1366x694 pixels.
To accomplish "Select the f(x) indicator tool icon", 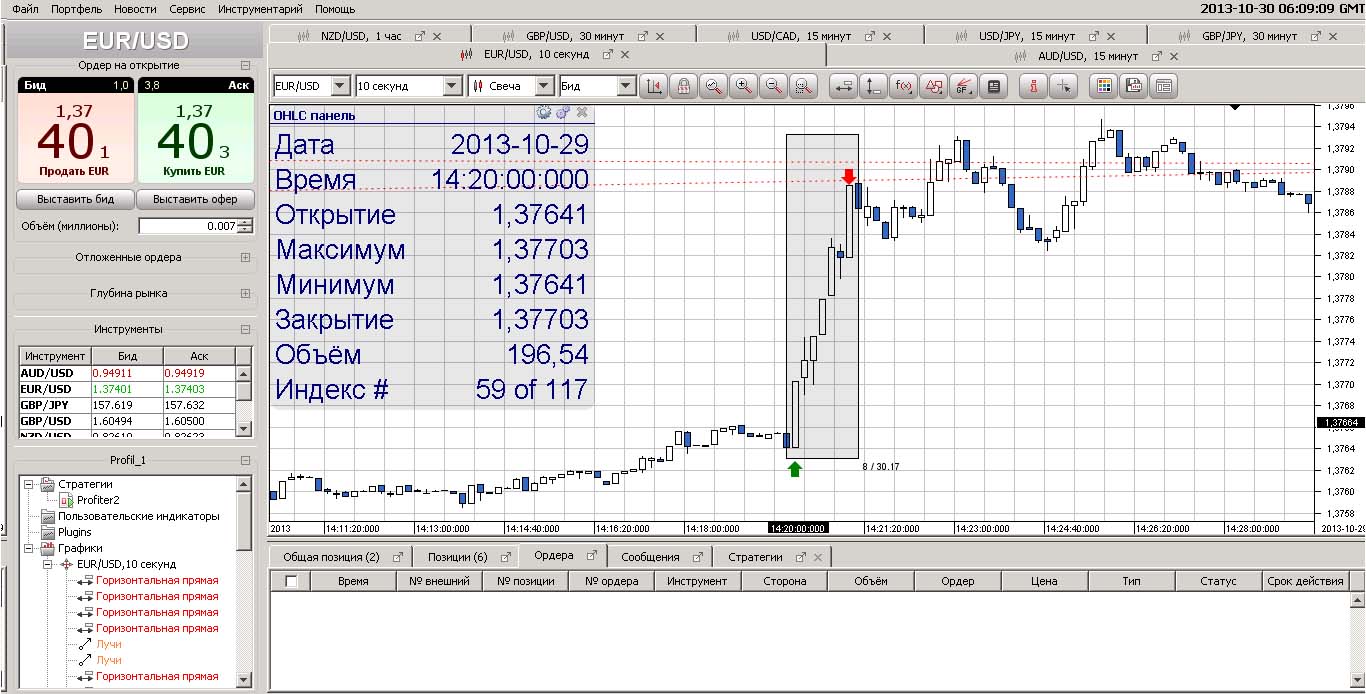I will [x=903, y=86].
